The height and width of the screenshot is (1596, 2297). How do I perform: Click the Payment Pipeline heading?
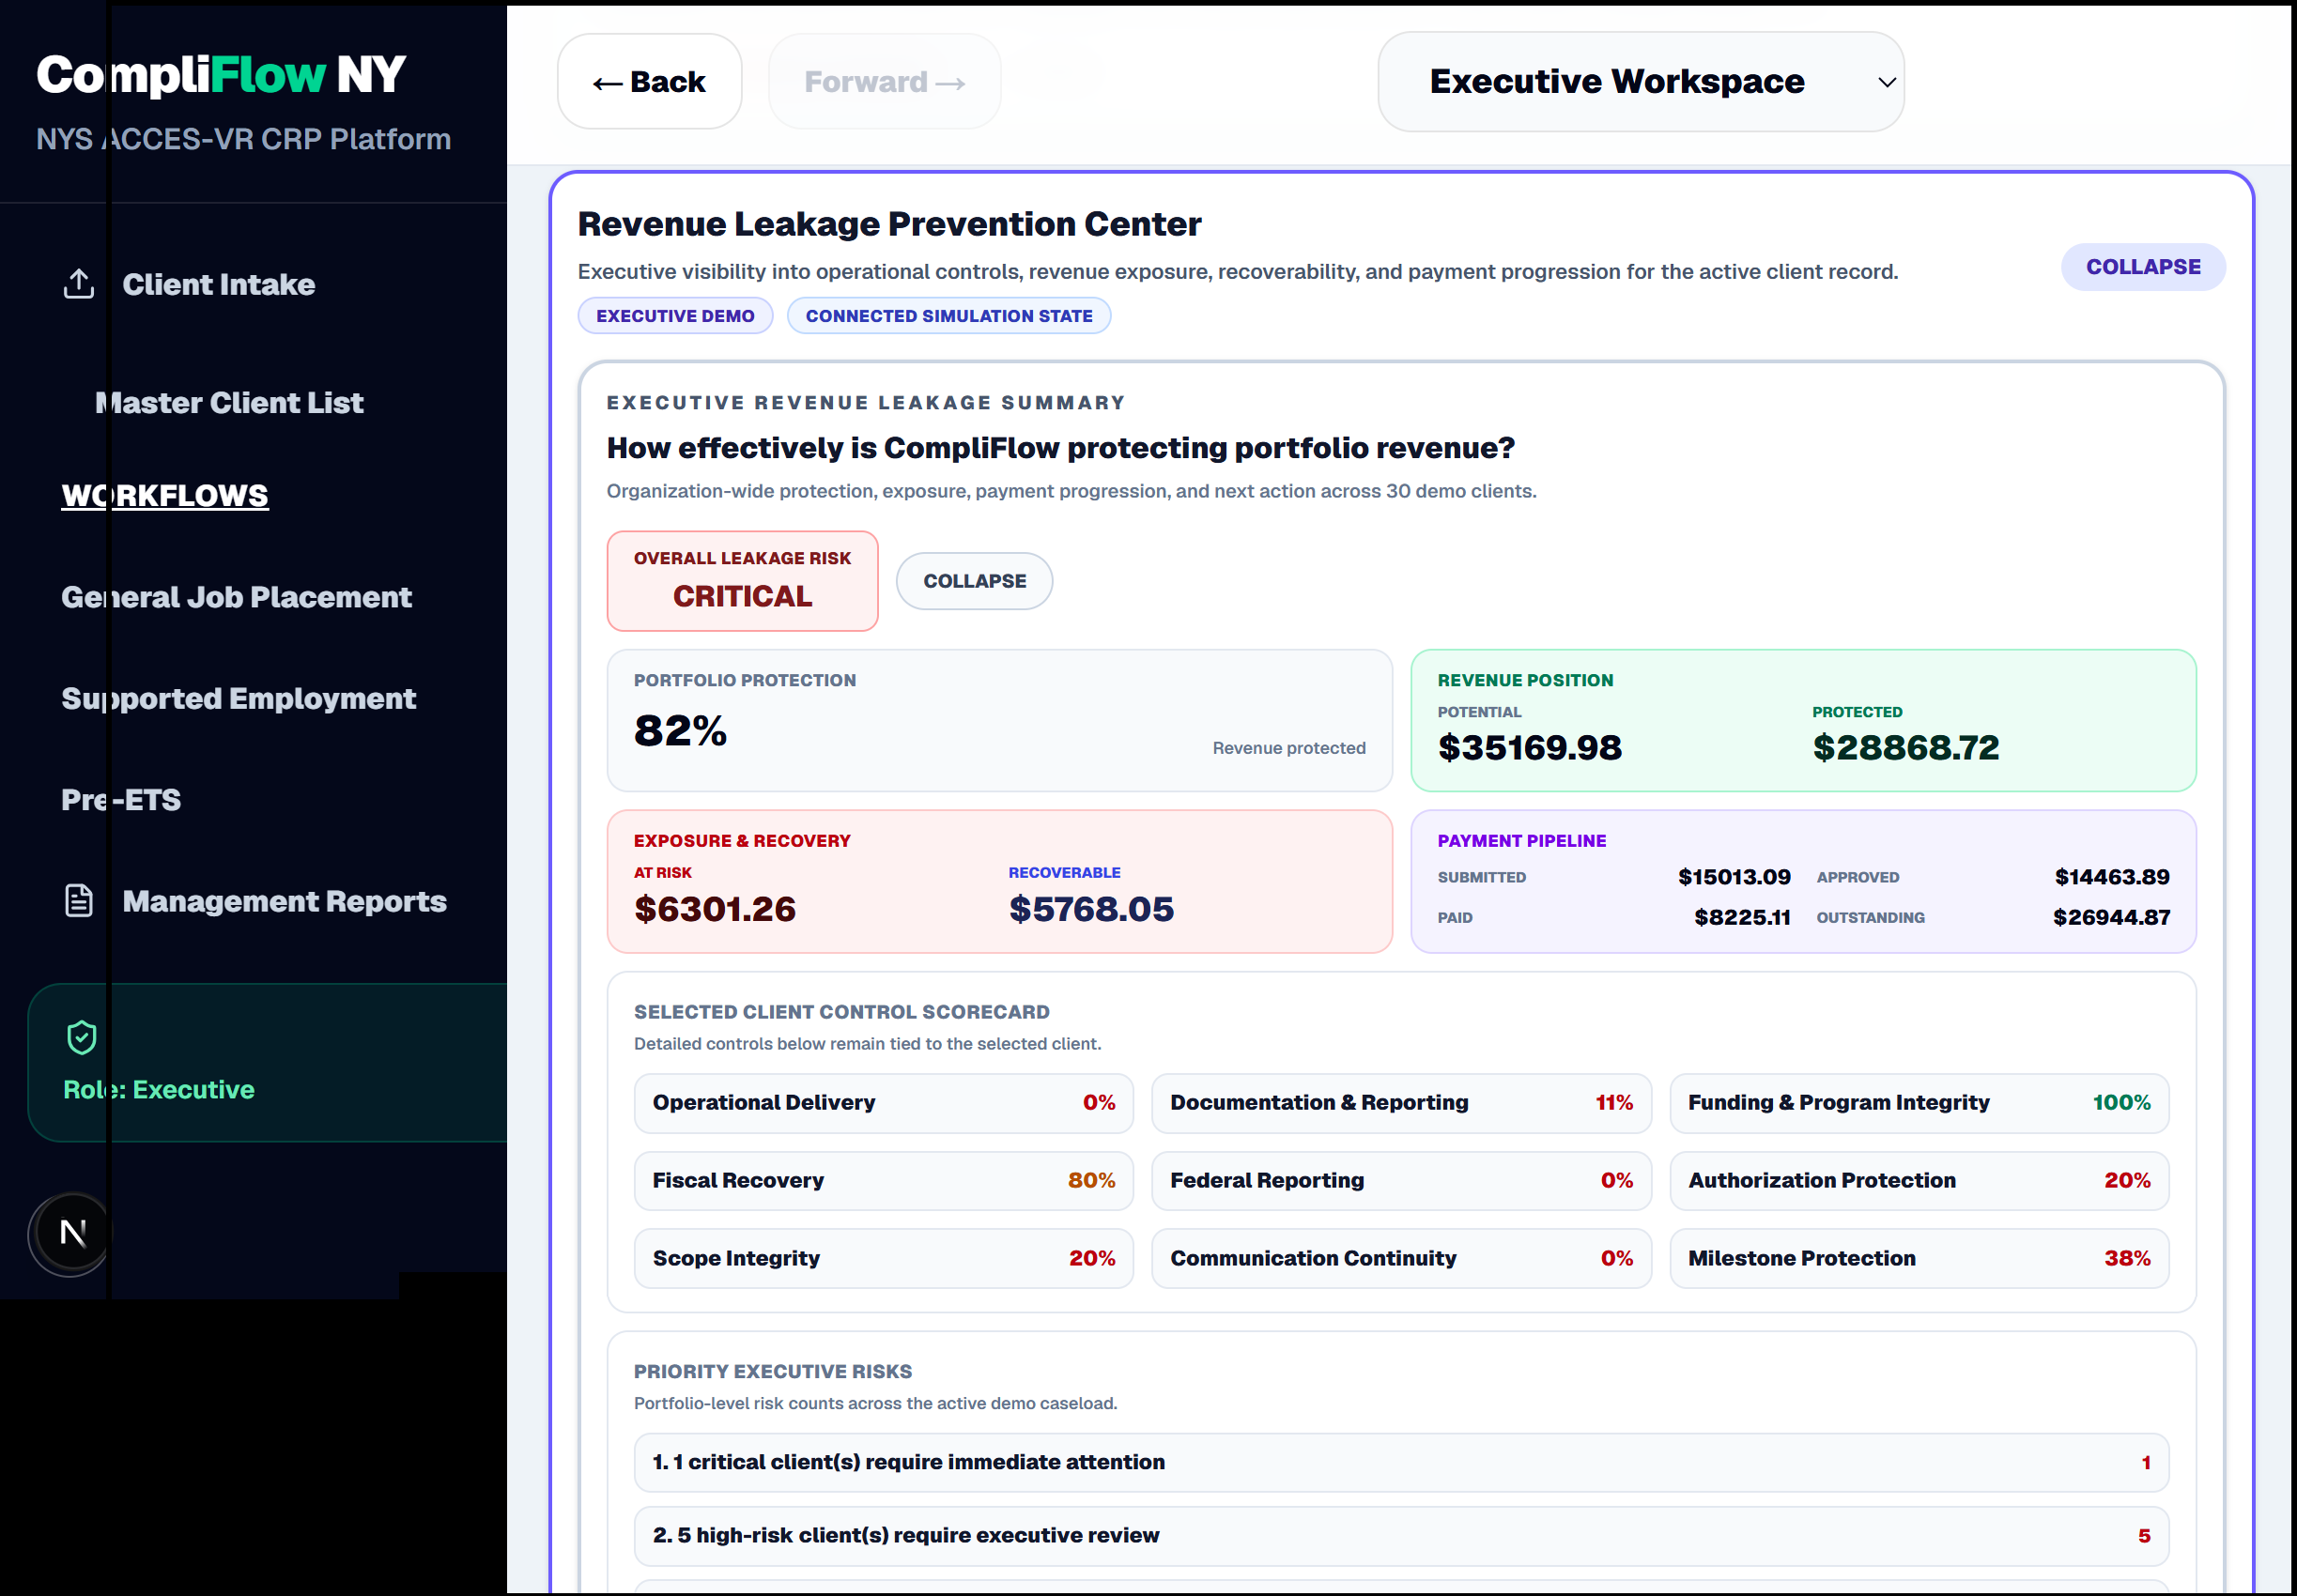pos(1521,841)
